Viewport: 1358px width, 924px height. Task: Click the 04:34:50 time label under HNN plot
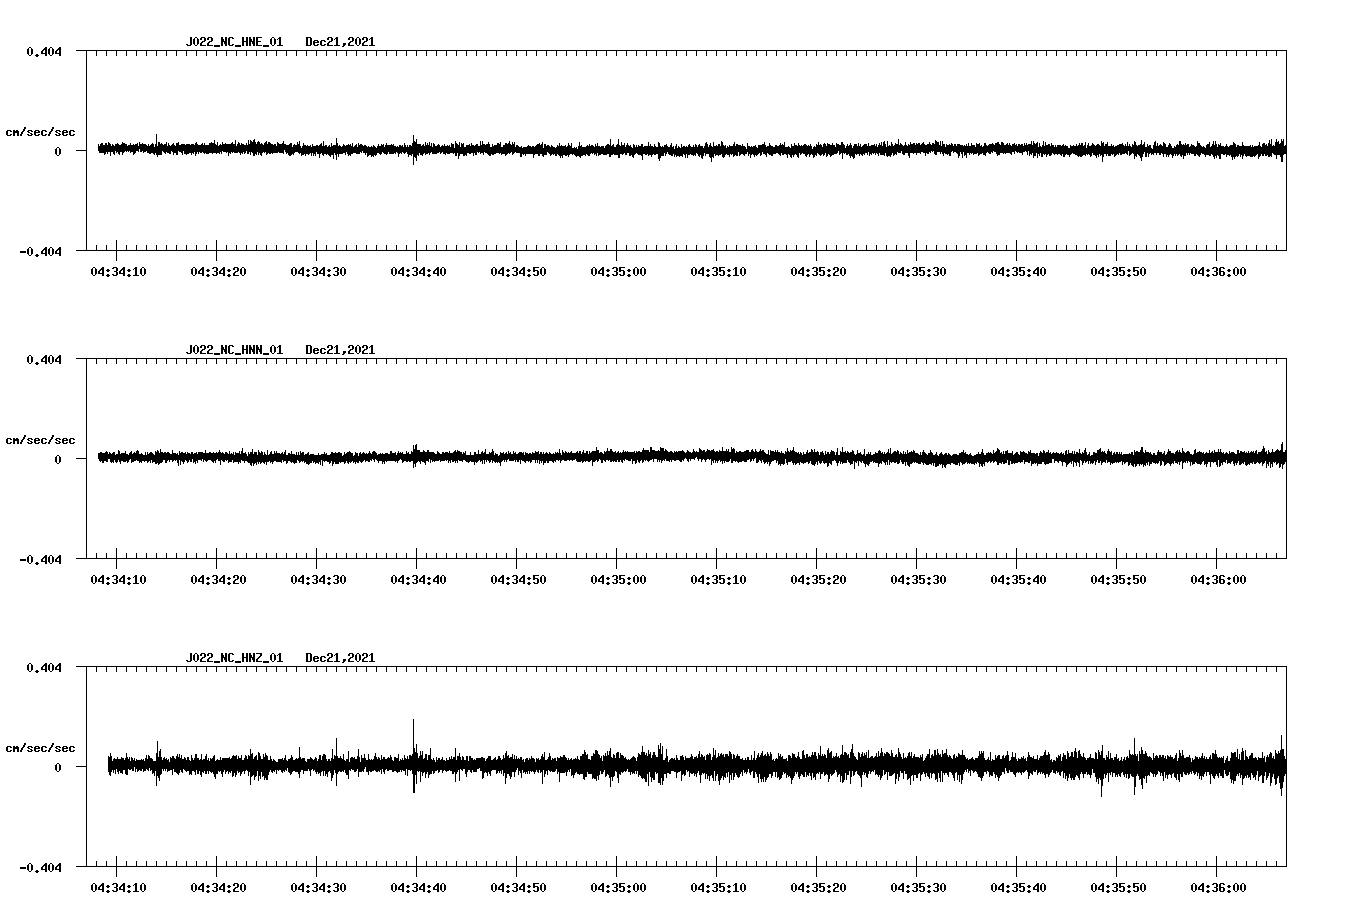518,579
